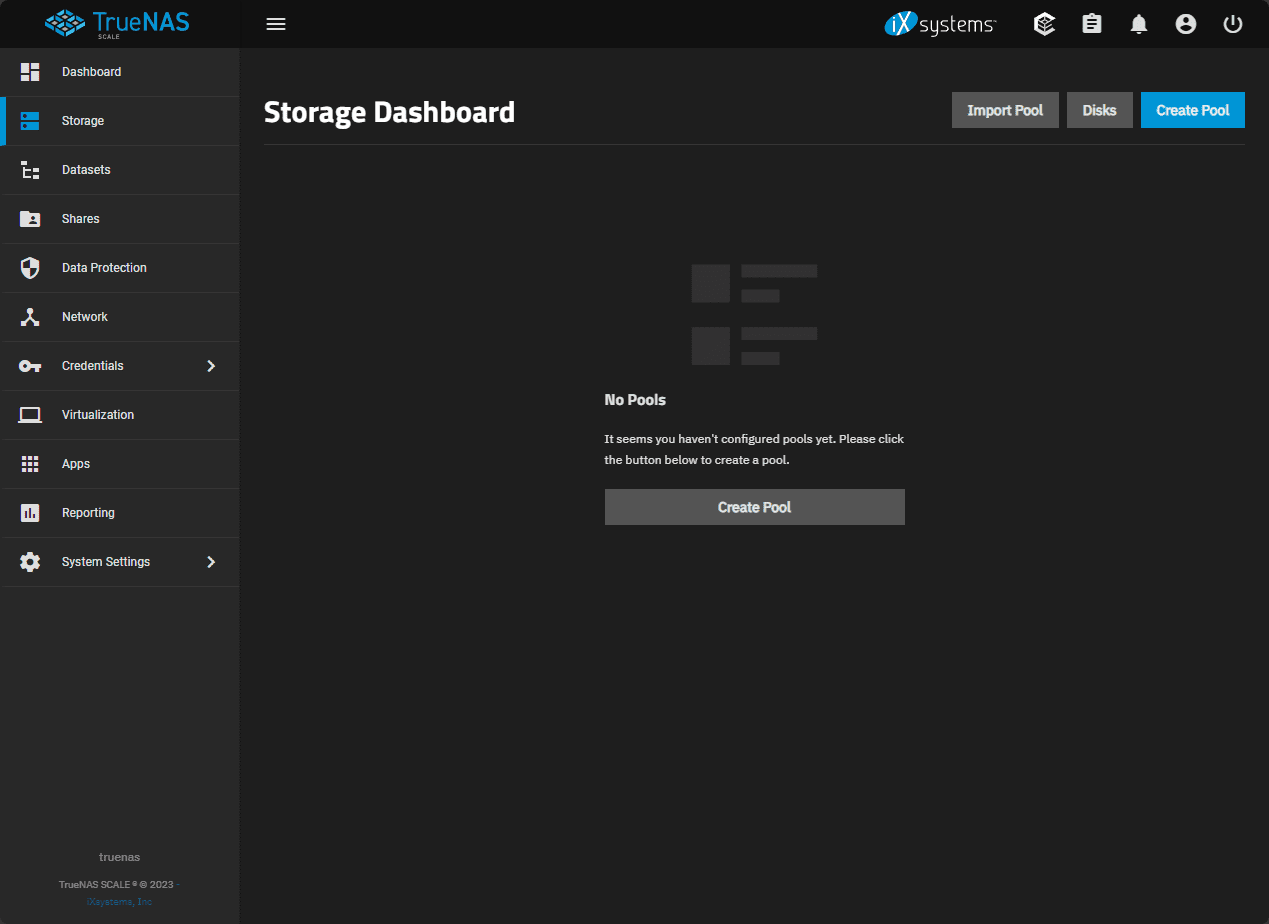Image resolution: width=1269 pixels, height=924 pixels.
Task: Open Reporting via the bar chart icon
Action: 30,512
